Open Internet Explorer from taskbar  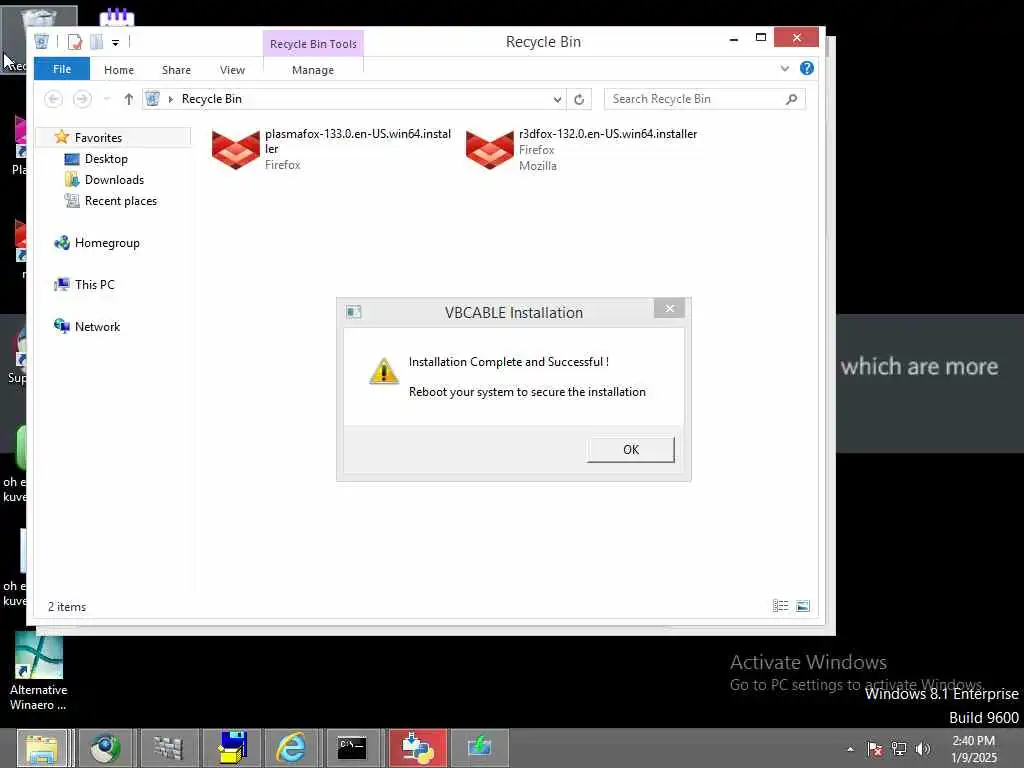(291, 748)
